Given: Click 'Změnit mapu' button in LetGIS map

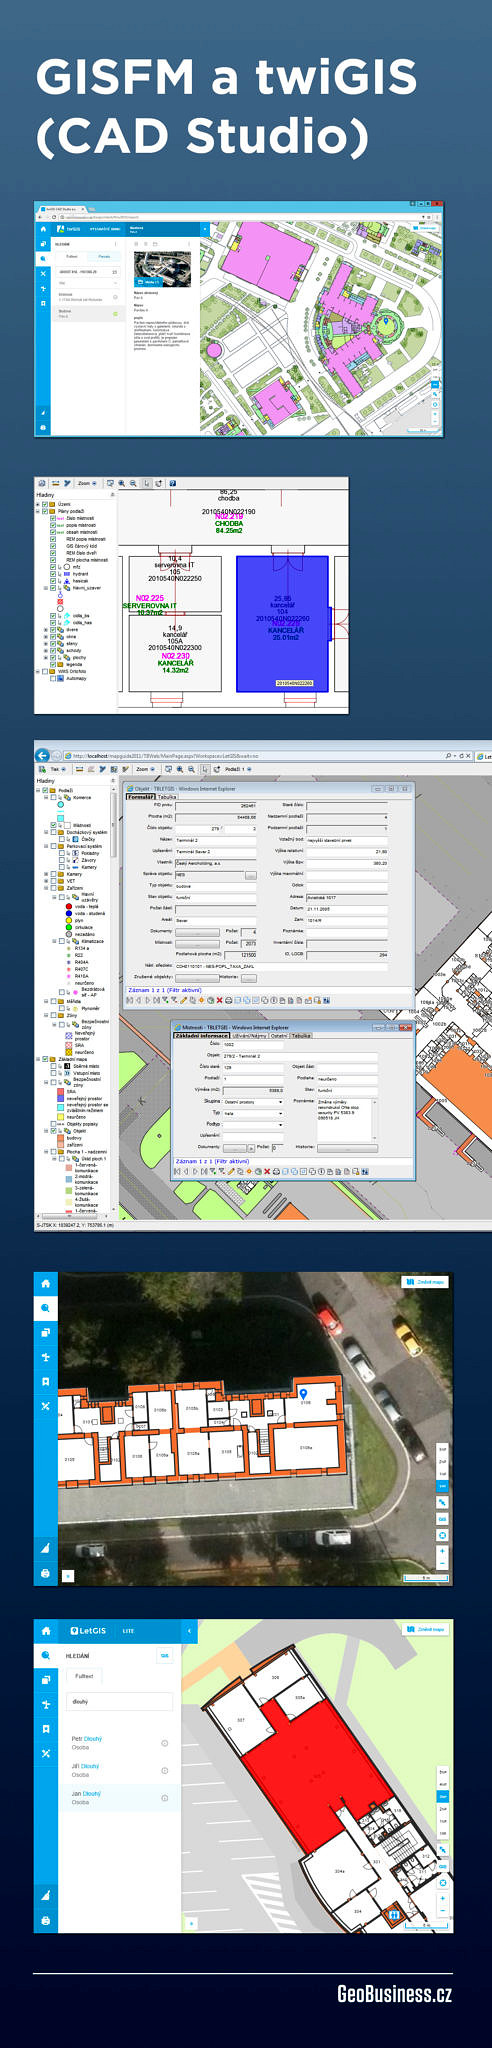Looking at the screenshot, I should tap(426, 1629).
